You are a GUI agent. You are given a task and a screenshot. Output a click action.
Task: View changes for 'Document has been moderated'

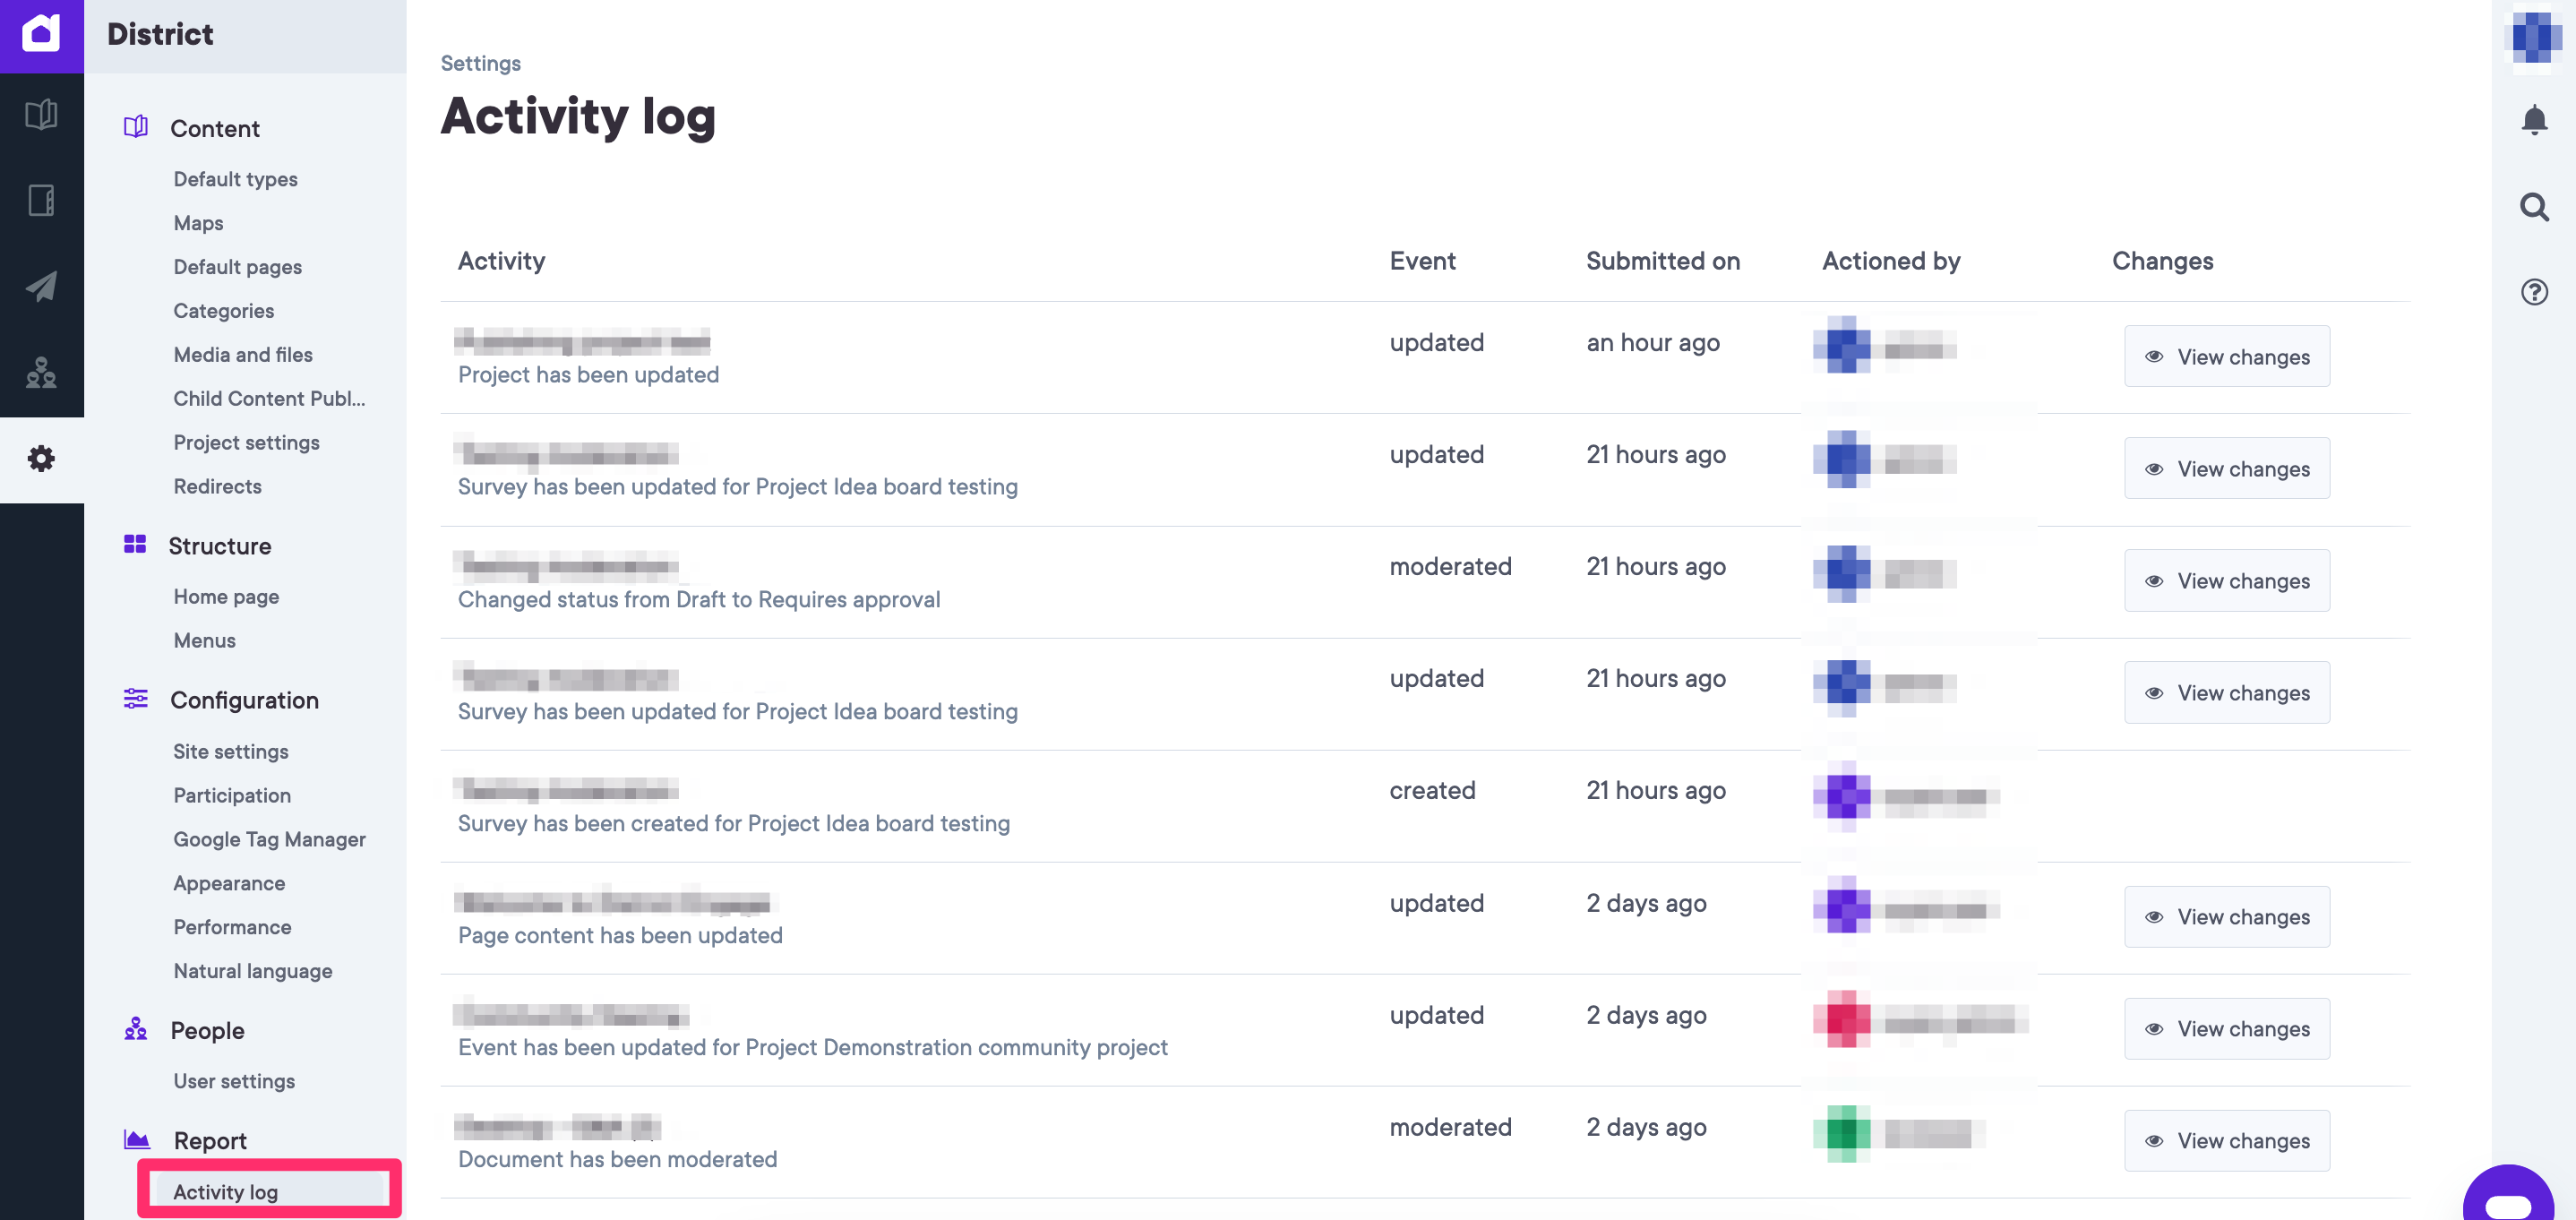[2226, 1141]
